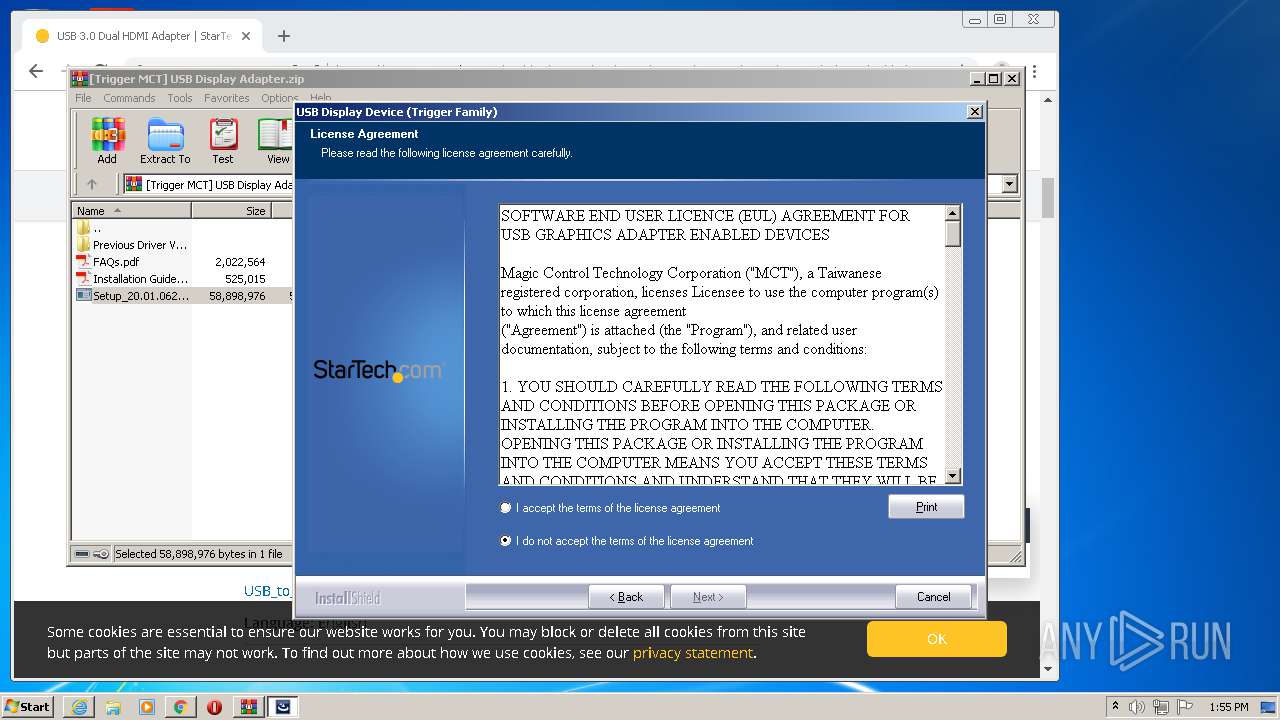This screenshot has height=720, width=1280.
Task: Click the browser page vertical scrollbar thumb
Action: (x=1048, y=198)
